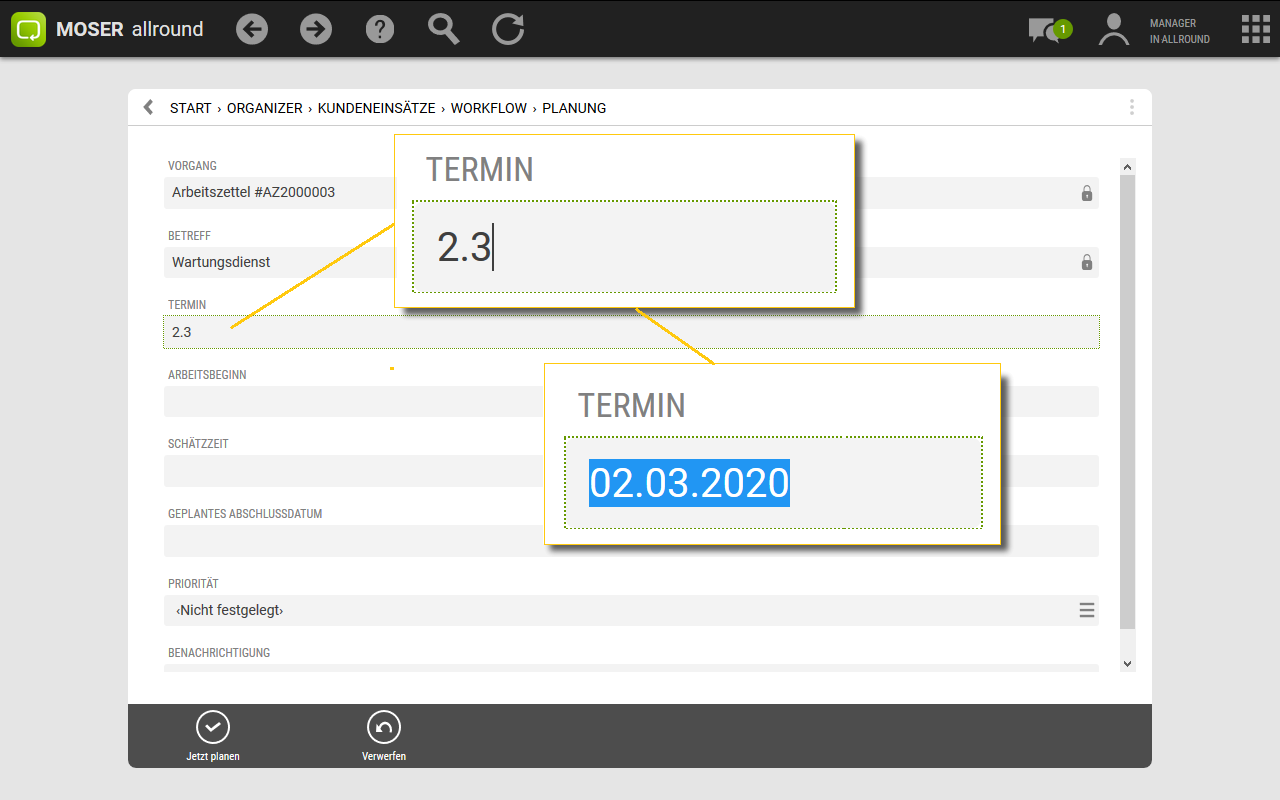1280x800 pixels.
Task: Click breadcrumb back chevron before START
Action: (x=148, y=107)
